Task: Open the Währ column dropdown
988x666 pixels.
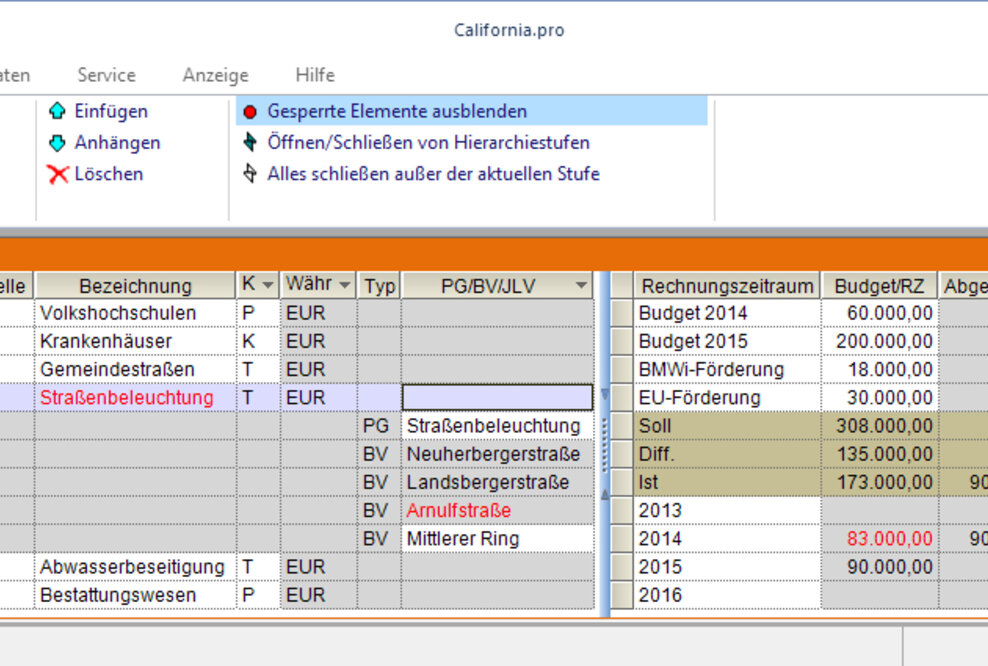Action: tap(343, 285)
